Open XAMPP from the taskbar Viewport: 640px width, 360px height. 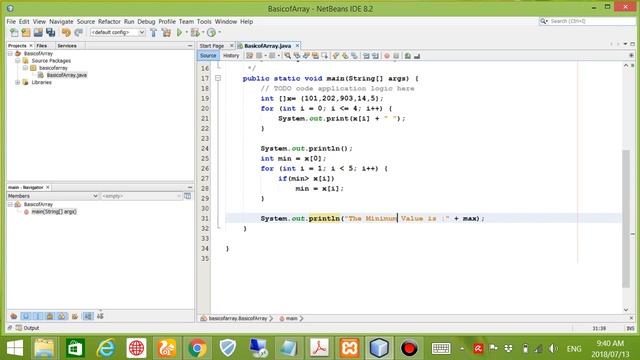[349, 348]
